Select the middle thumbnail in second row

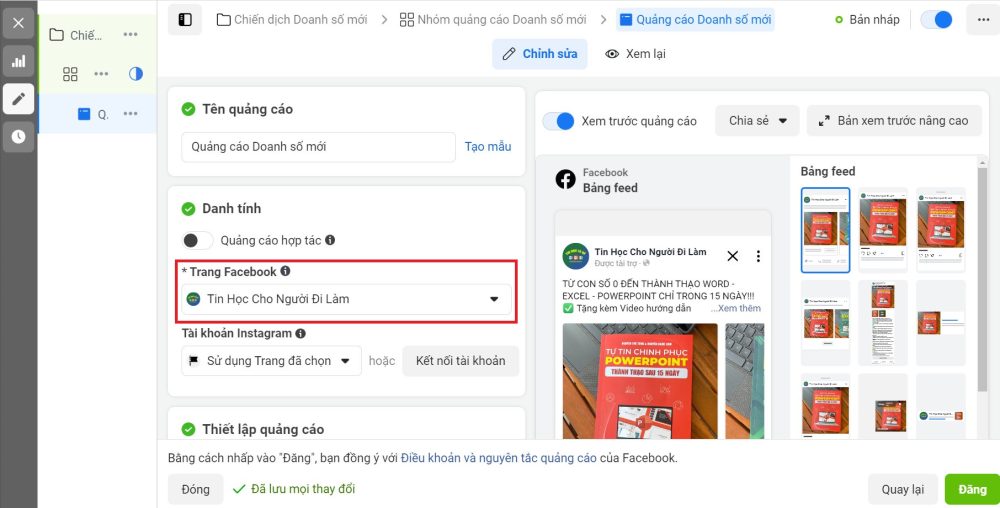[883, 323]
